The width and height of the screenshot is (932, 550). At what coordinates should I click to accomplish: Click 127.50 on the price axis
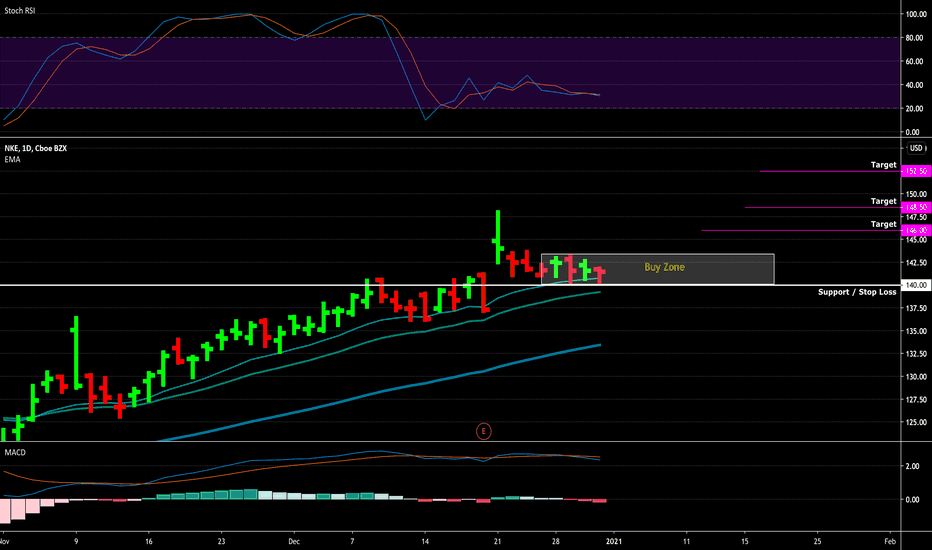pyautogui.click(x=916, y=400)
